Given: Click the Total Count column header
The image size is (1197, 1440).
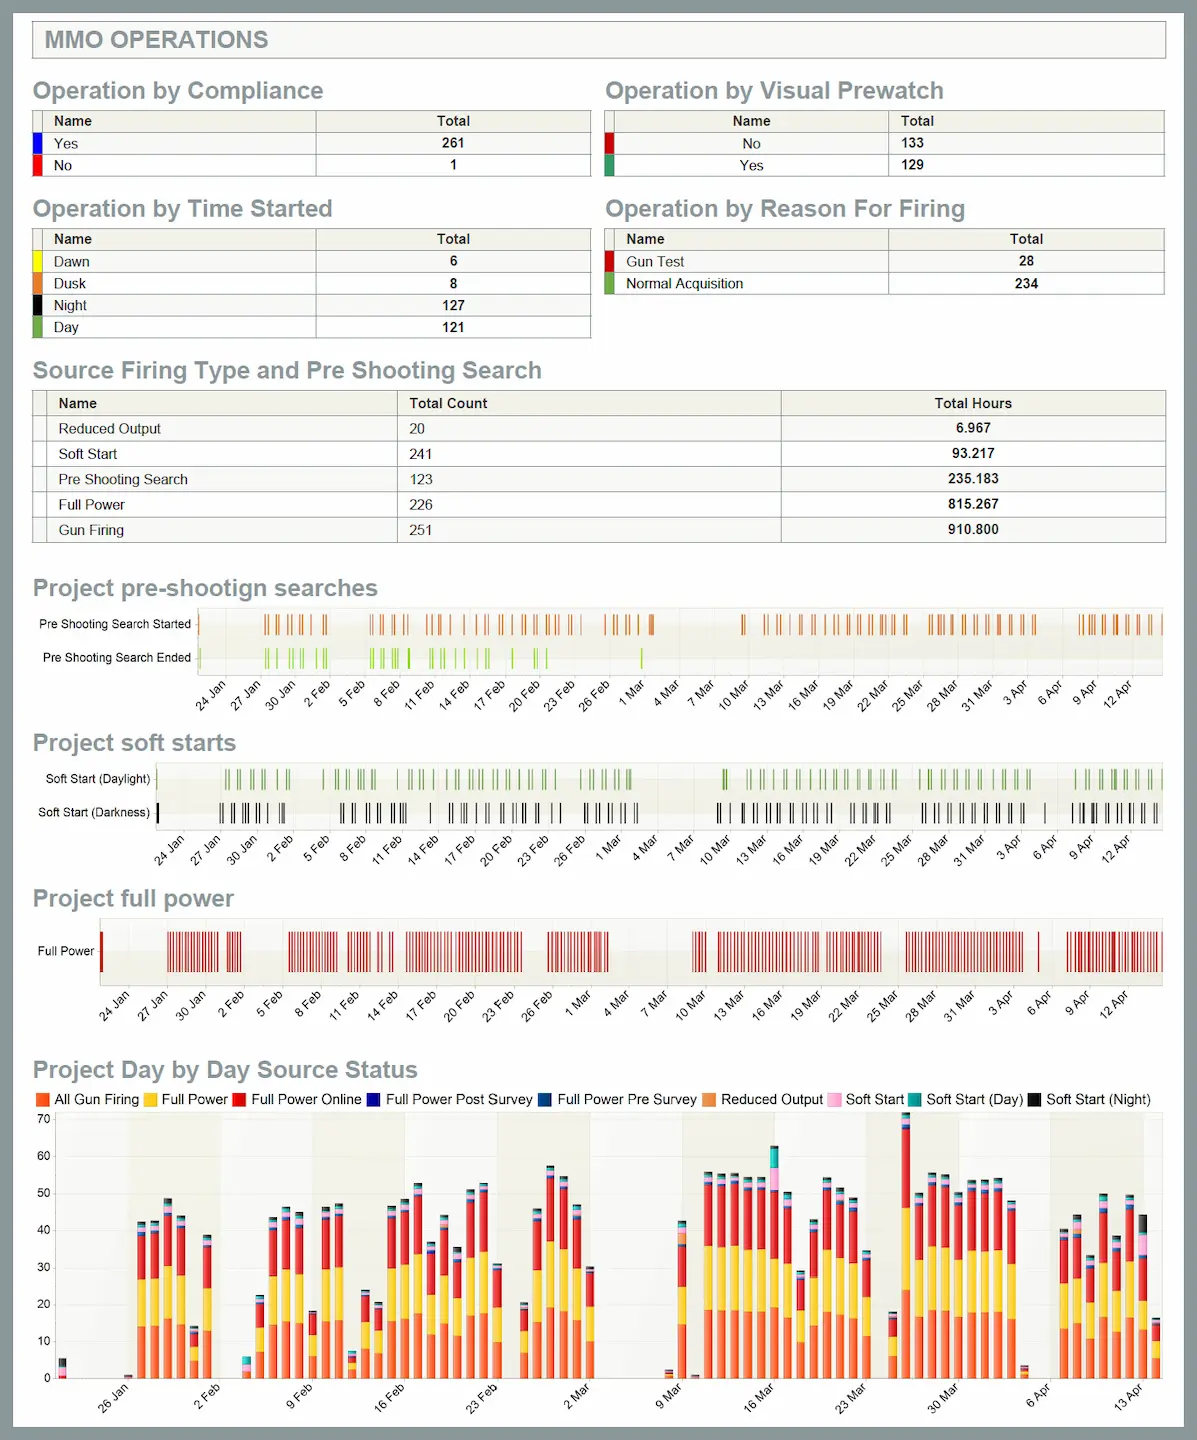Looking at the screenshot, I should [x=448, y=403].
